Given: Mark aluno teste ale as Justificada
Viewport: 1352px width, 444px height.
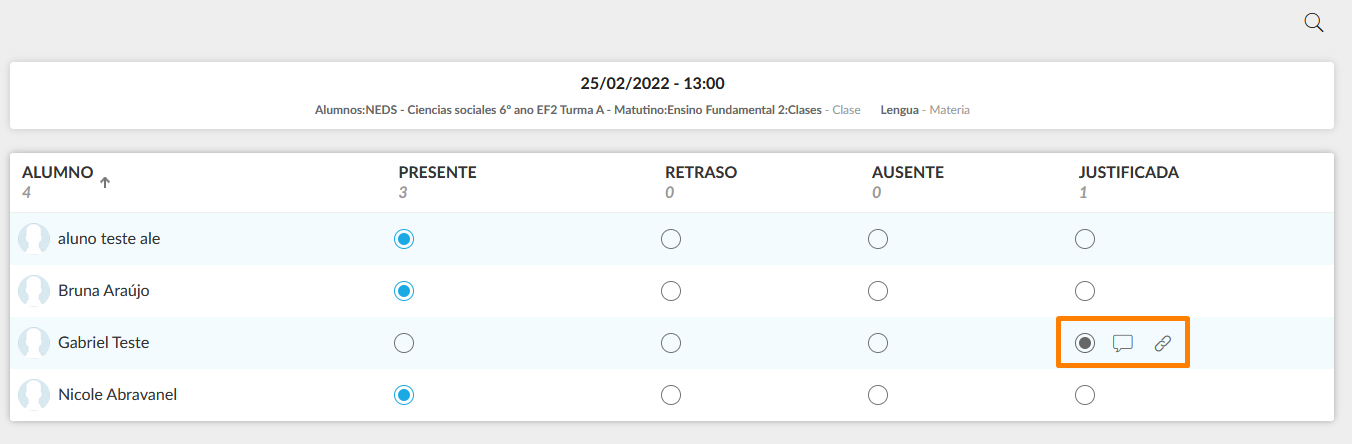Looking at the screenshot, I should point(1085,239).
